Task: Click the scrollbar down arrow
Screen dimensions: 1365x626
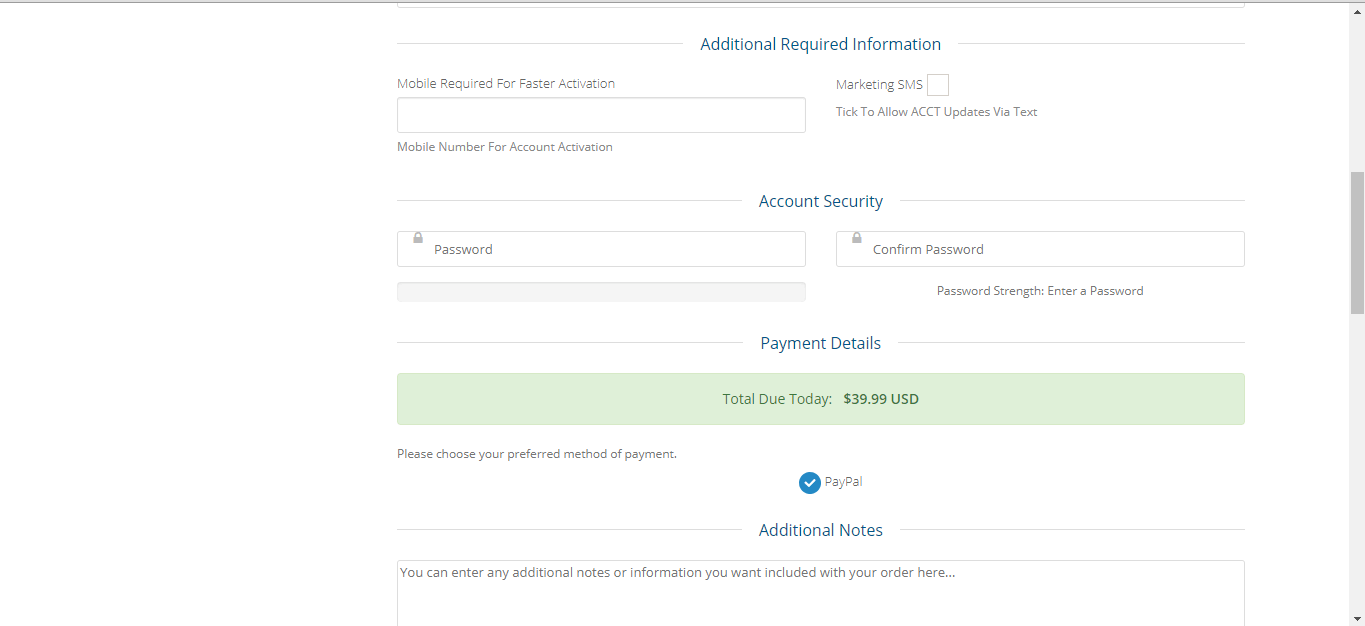Action: 1357,617
